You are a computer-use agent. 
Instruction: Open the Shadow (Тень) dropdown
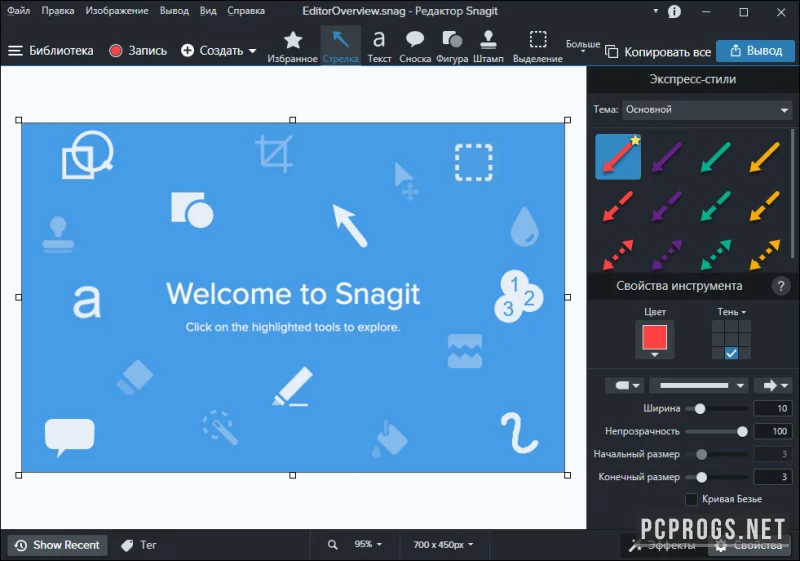(x=732, y=312)
